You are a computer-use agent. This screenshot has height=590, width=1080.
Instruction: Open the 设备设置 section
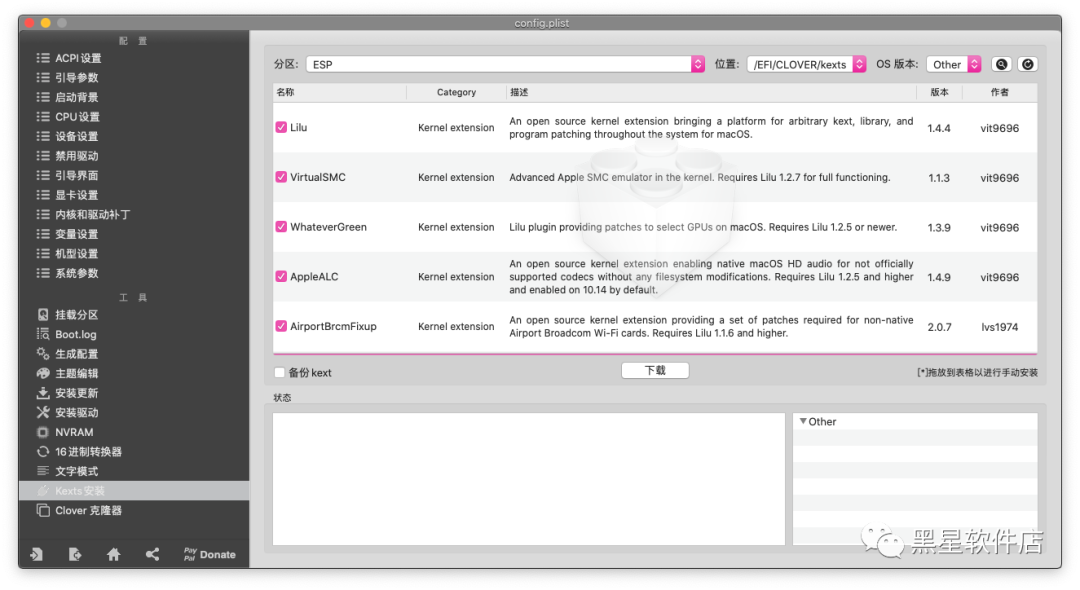coord(76,136)
